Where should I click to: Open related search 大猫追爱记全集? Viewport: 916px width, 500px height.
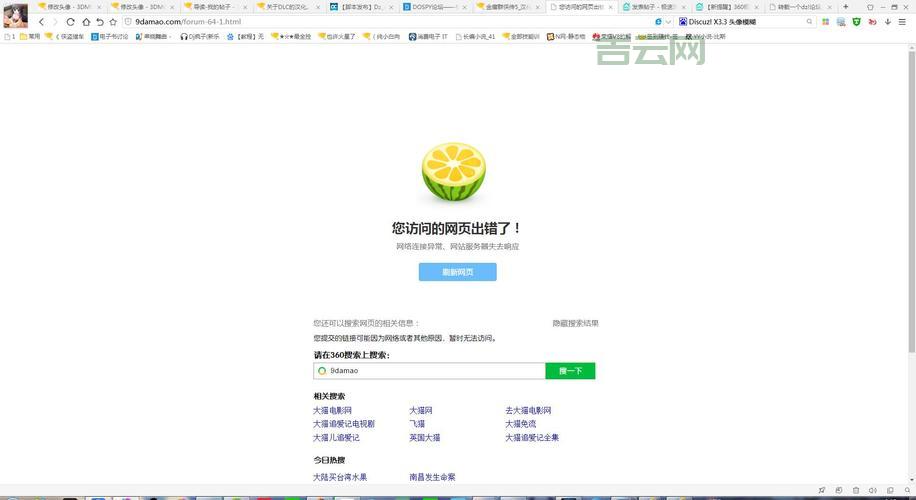532,438
